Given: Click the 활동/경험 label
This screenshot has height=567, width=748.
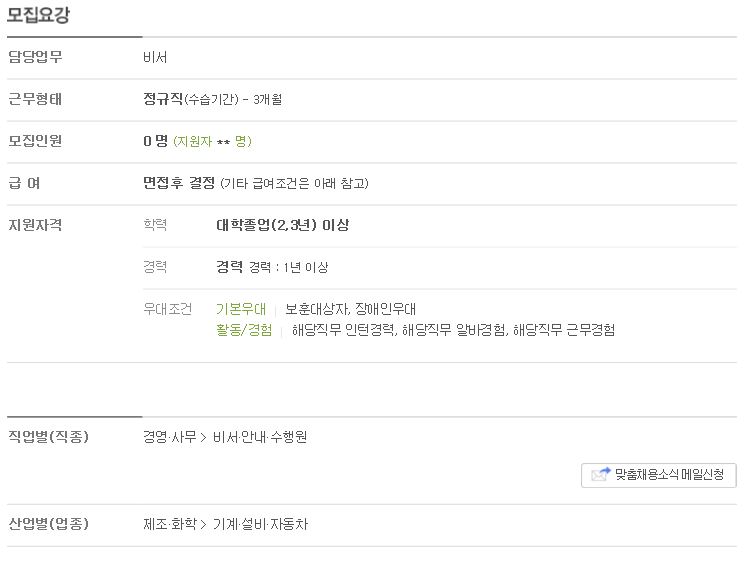Looking at the screenshot, I should [244, 330].
